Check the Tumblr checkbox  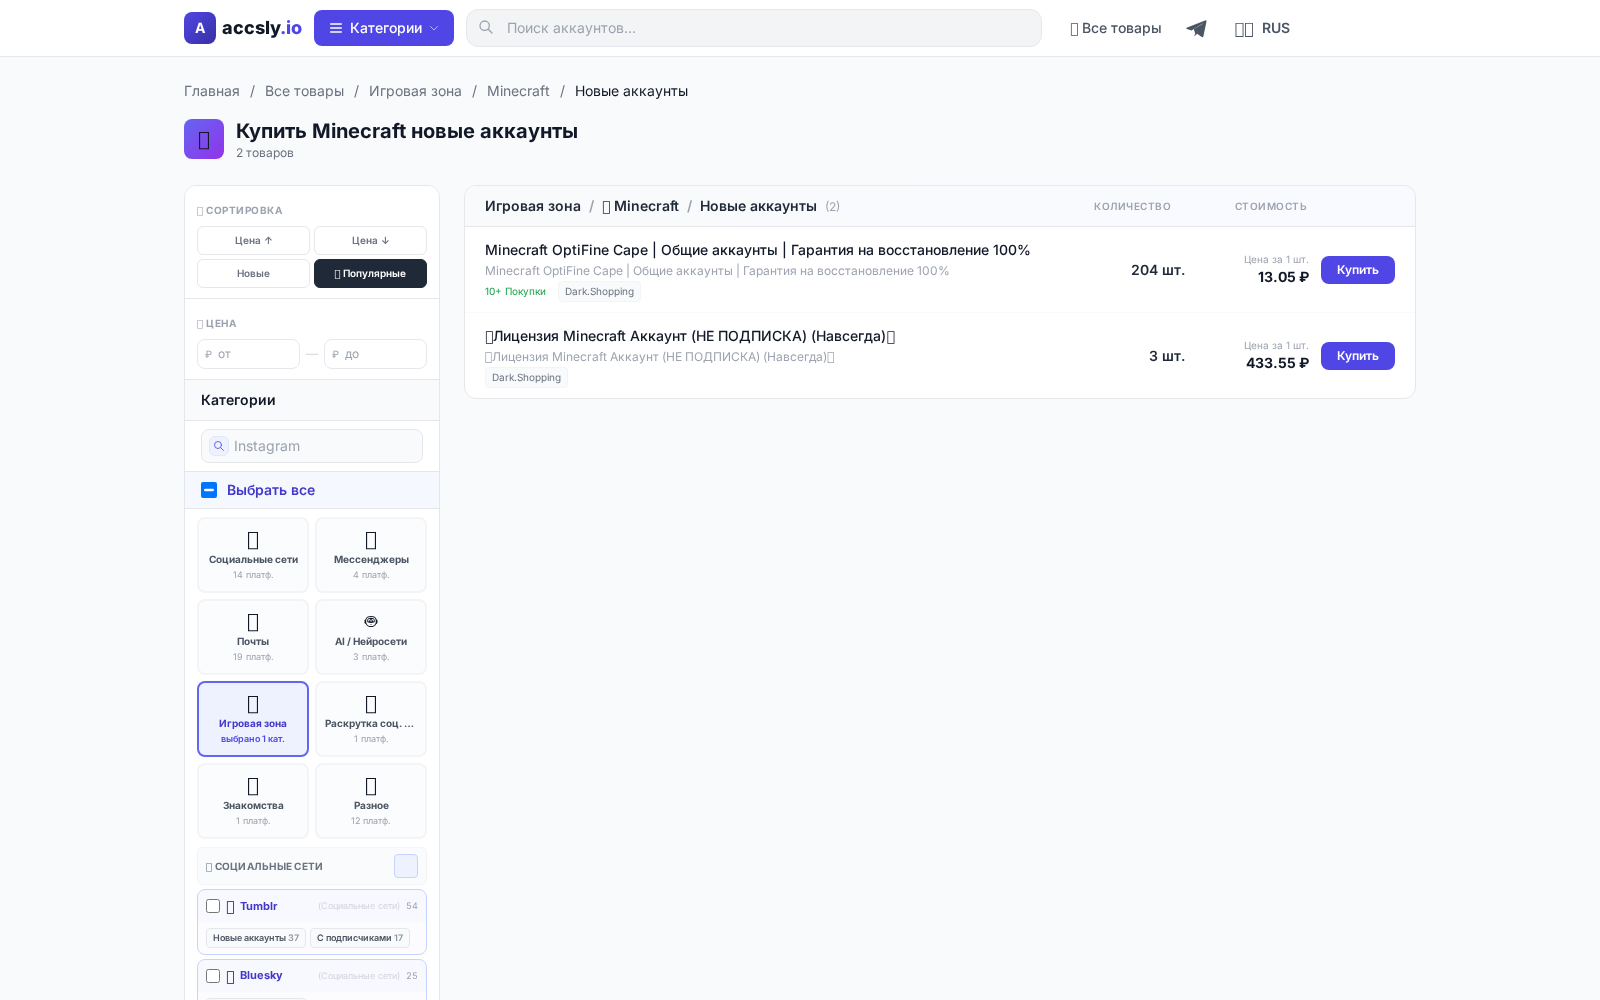click(213, 906)
